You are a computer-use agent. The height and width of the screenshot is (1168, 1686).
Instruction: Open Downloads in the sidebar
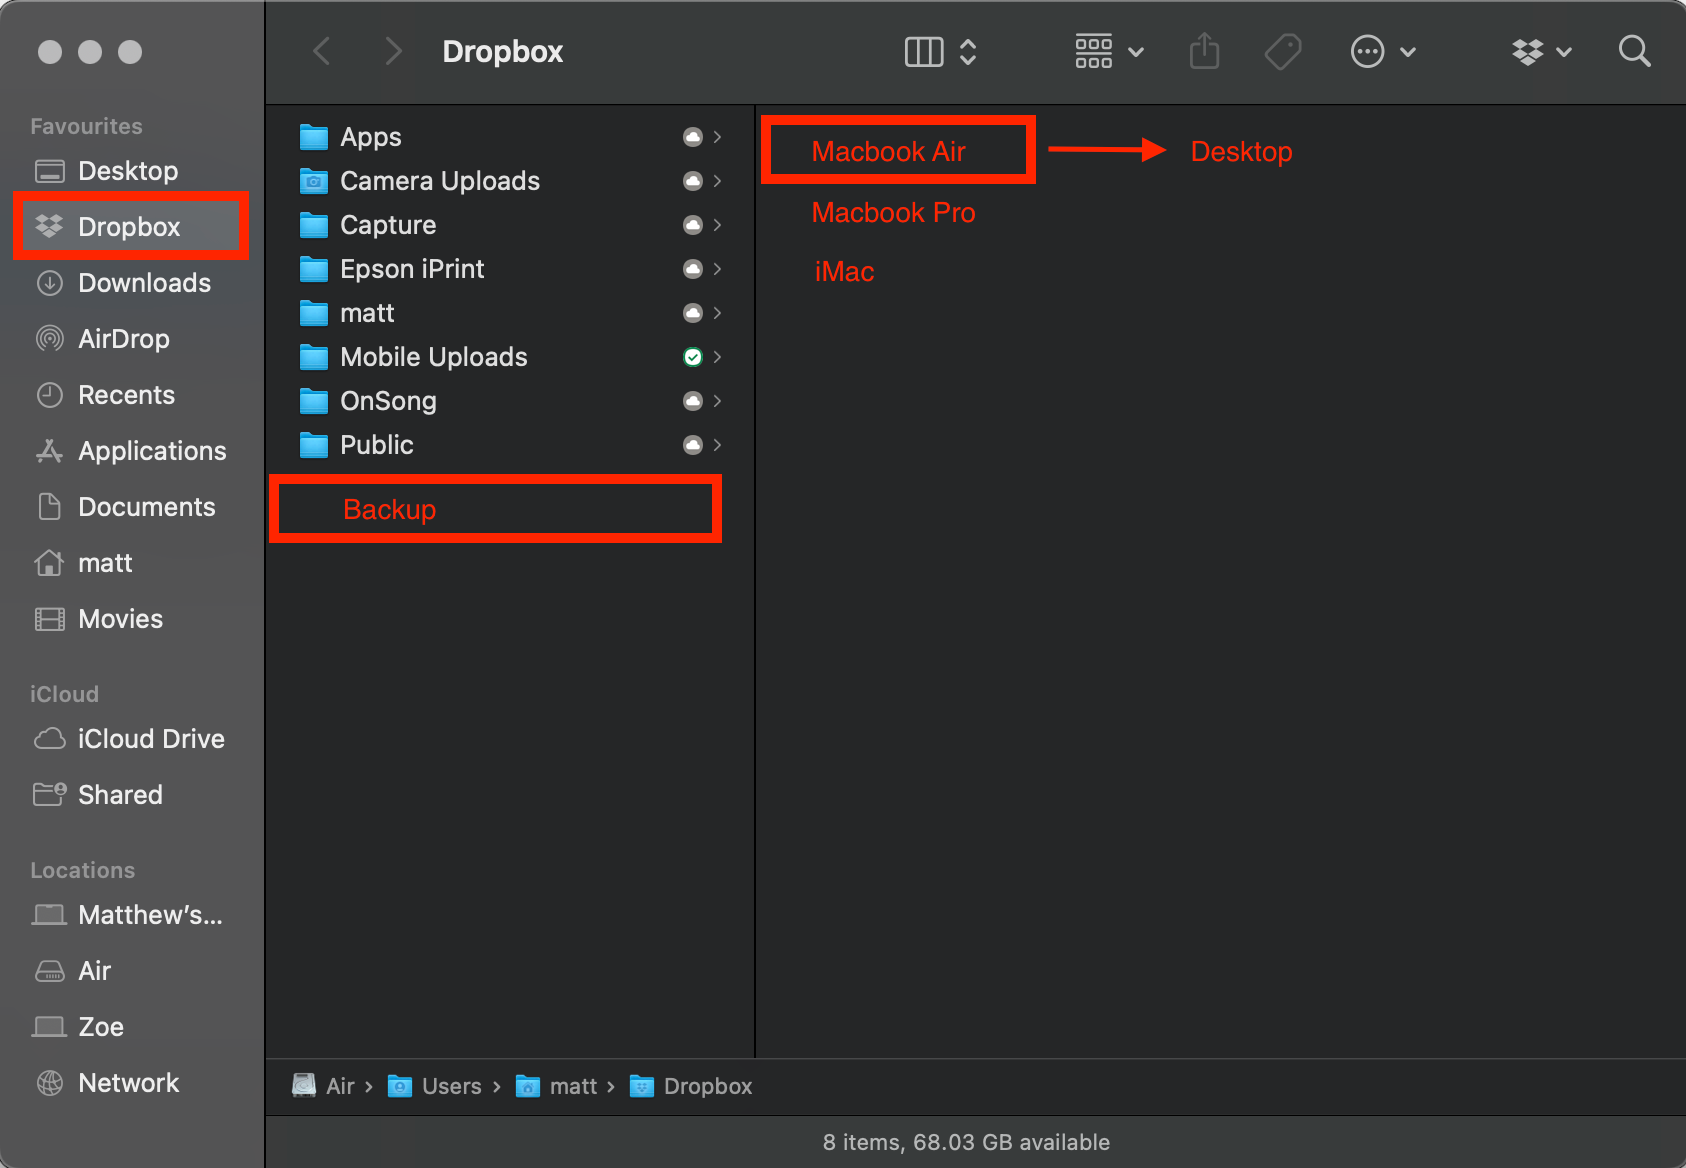[132, 283]
